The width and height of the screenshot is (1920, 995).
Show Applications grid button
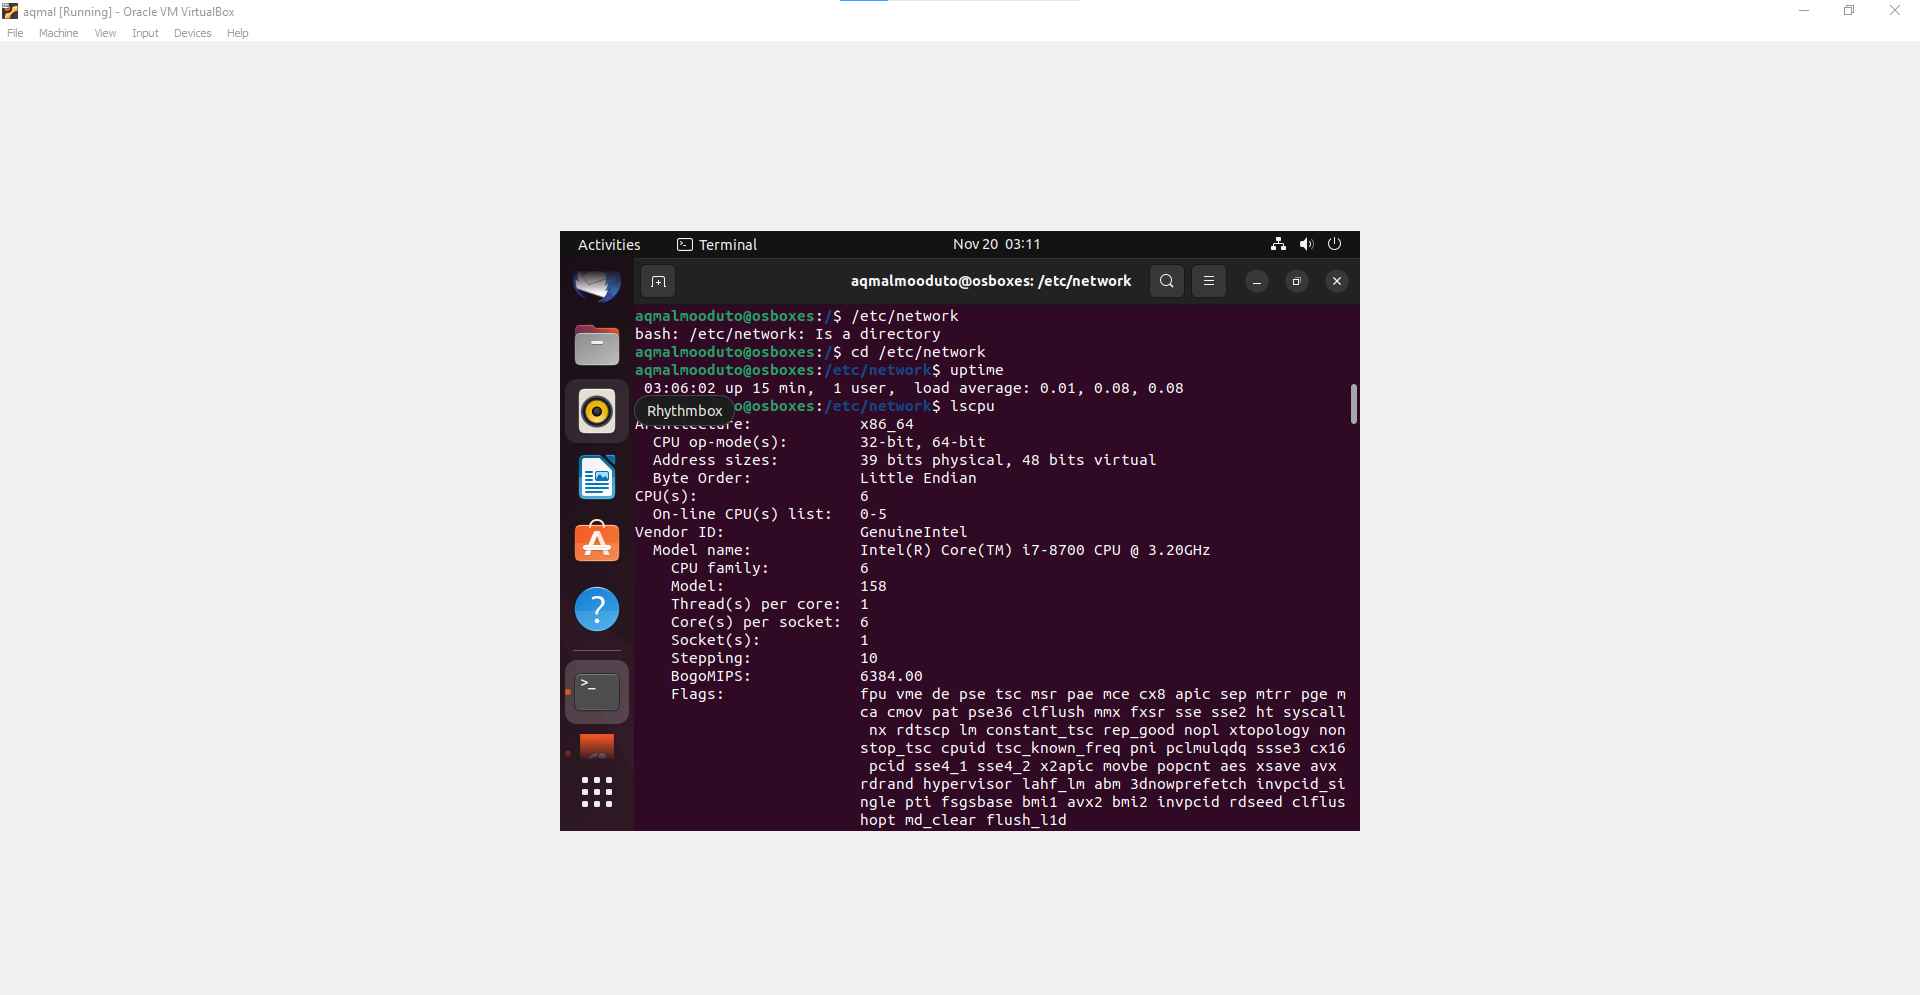point(597,792)
